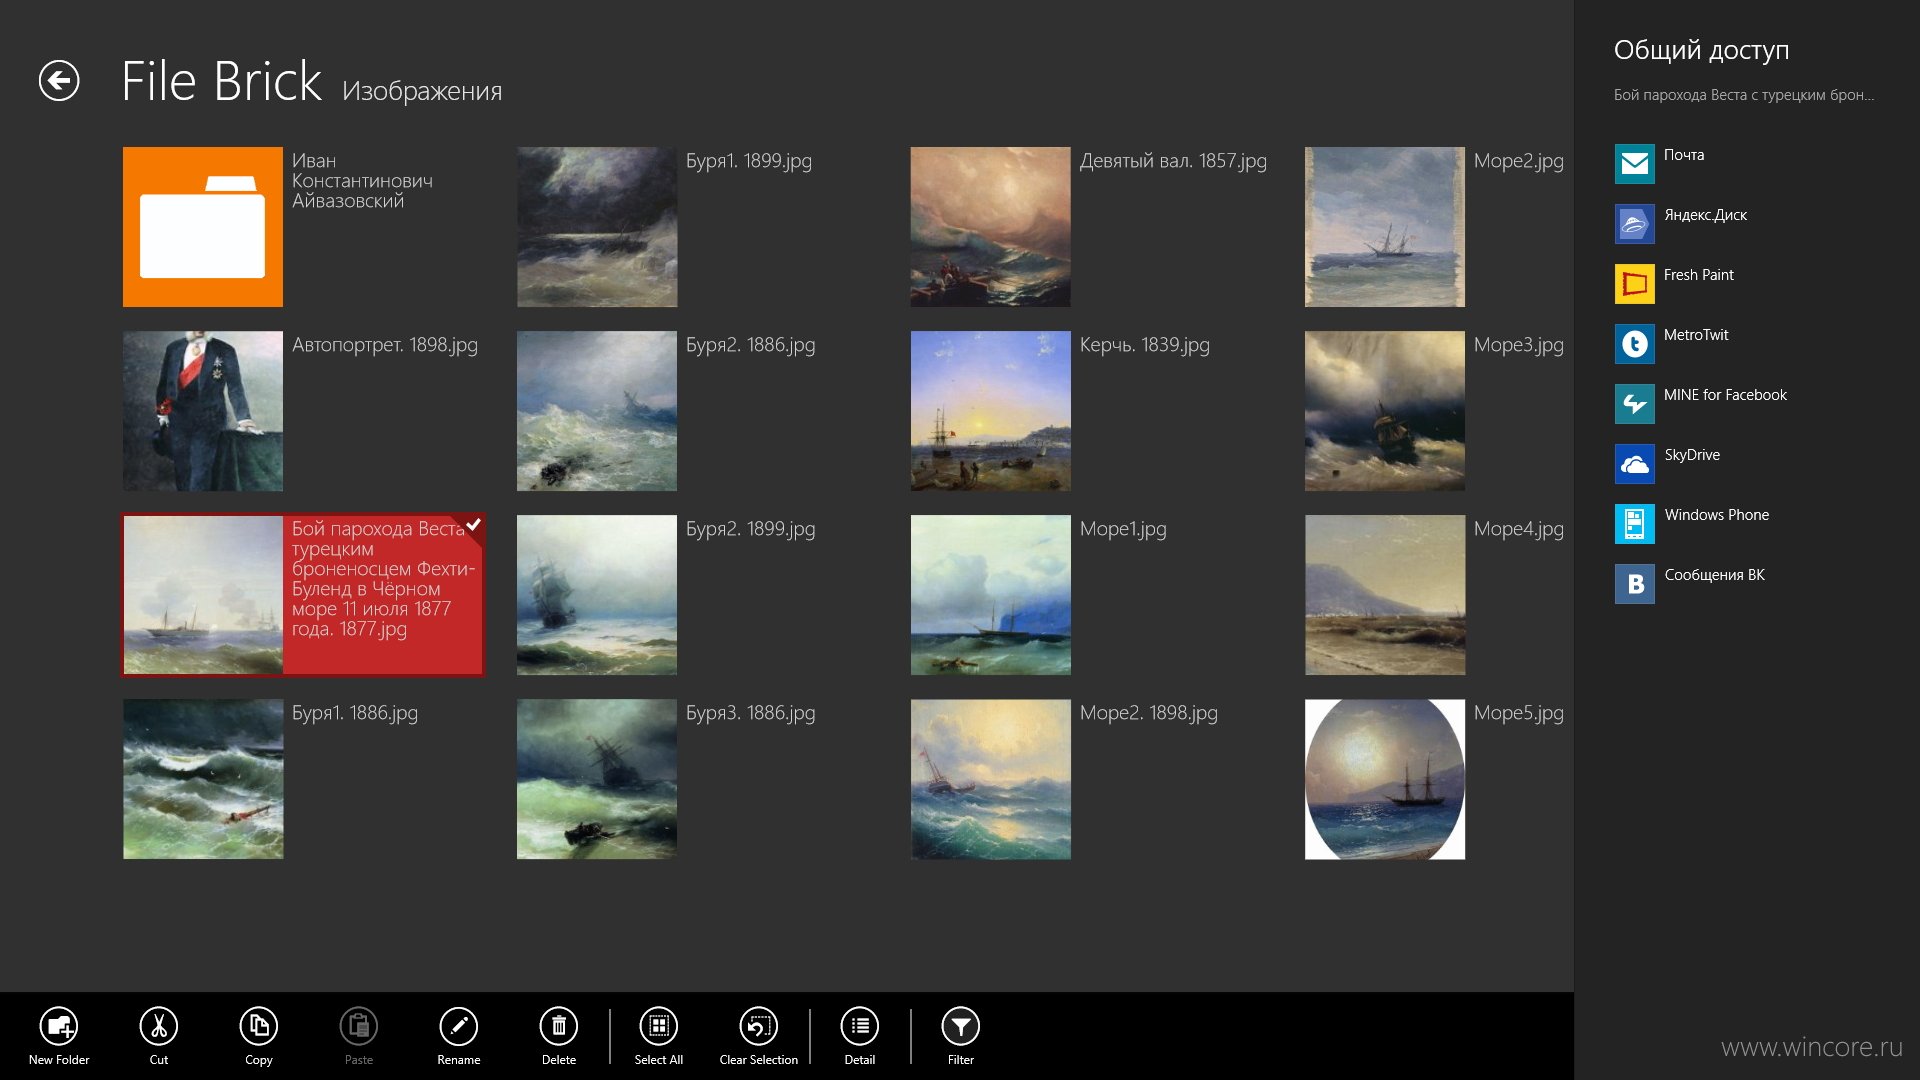Image resolution: width=1920 pixels, height=1080 pixels.
Task: Click the shared item name under Общий доступ
Action: pos(1744,95)
